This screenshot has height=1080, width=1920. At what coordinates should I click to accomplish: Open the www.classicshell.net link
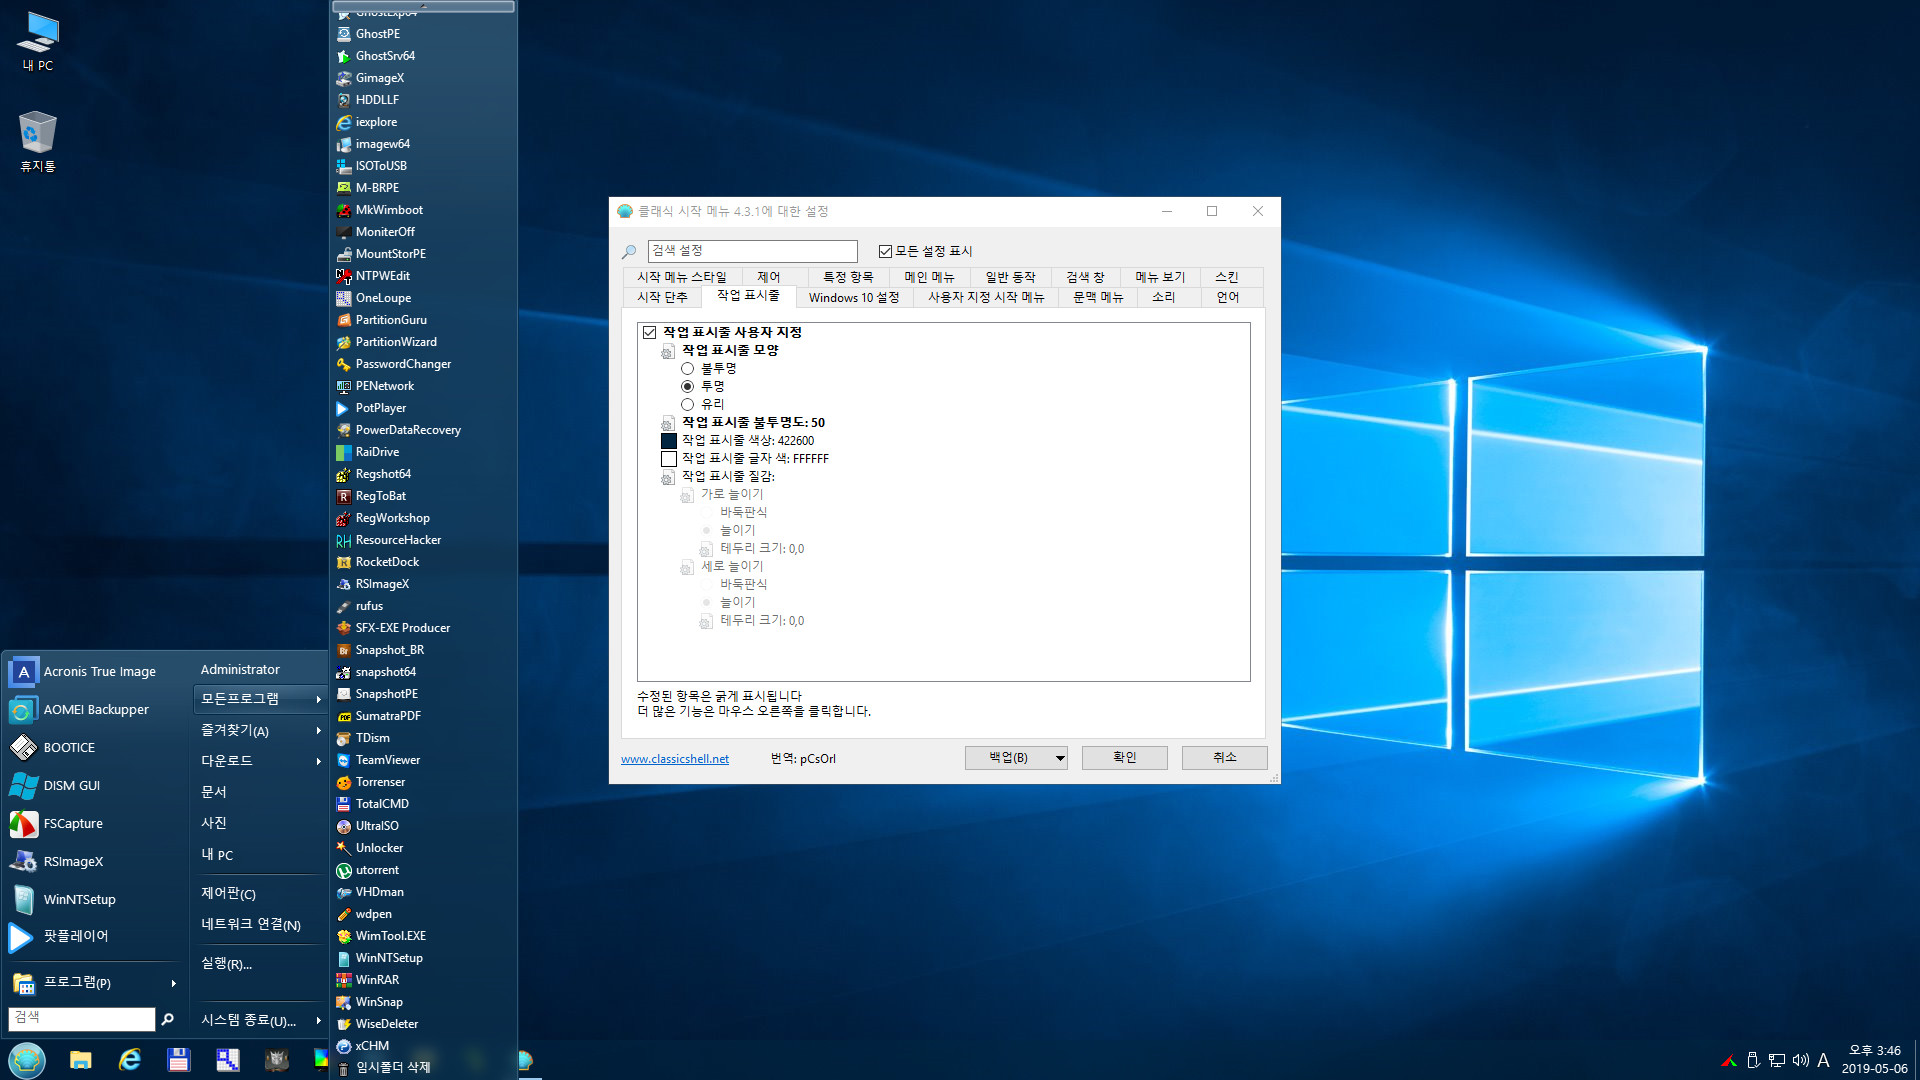[x=675, y=759]
